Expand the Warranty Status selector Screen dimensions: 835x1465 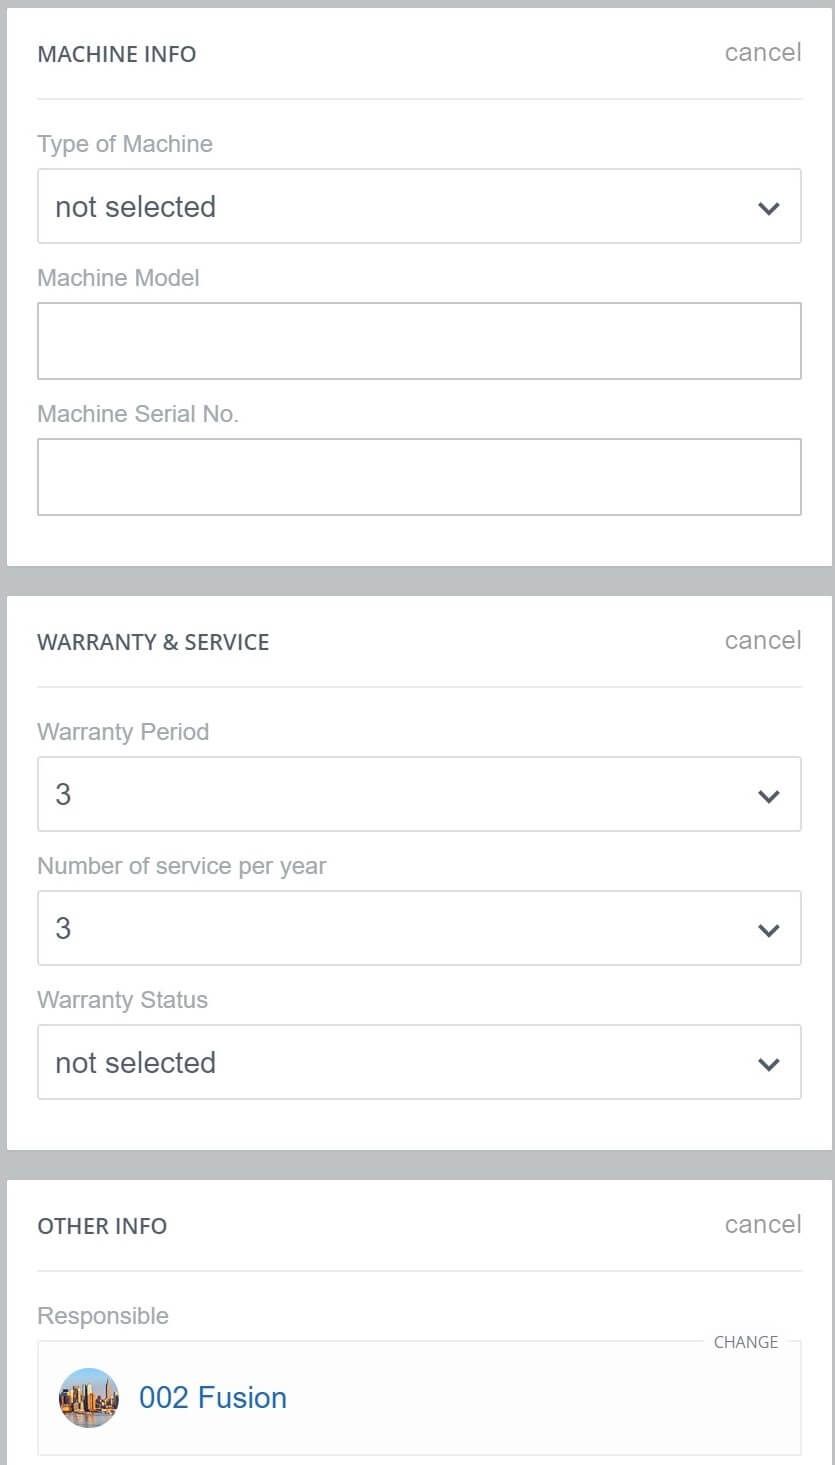[419, 1062]
